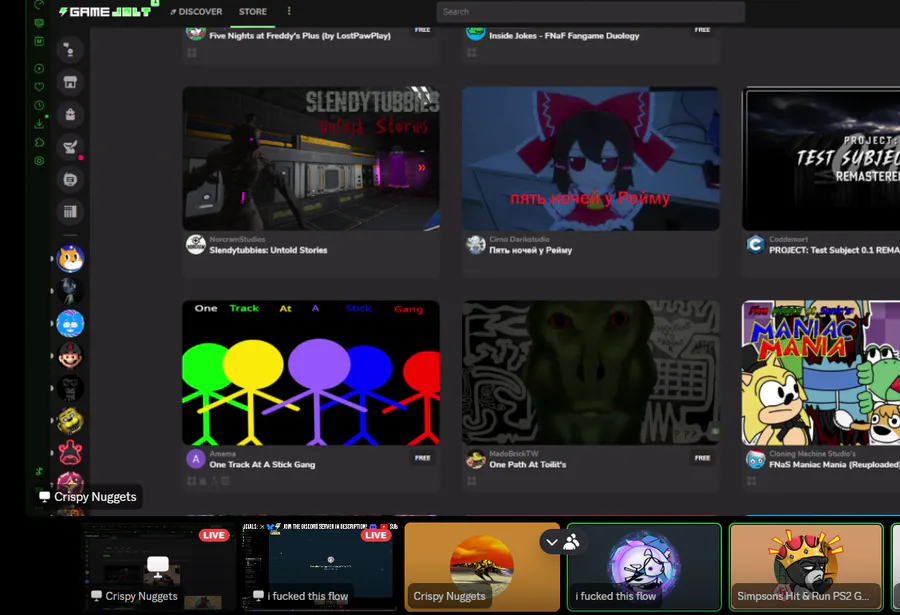Screen dimensions: 900x615
Task: Open Cirno Darikstudio developer name
Action: point(519,239)
